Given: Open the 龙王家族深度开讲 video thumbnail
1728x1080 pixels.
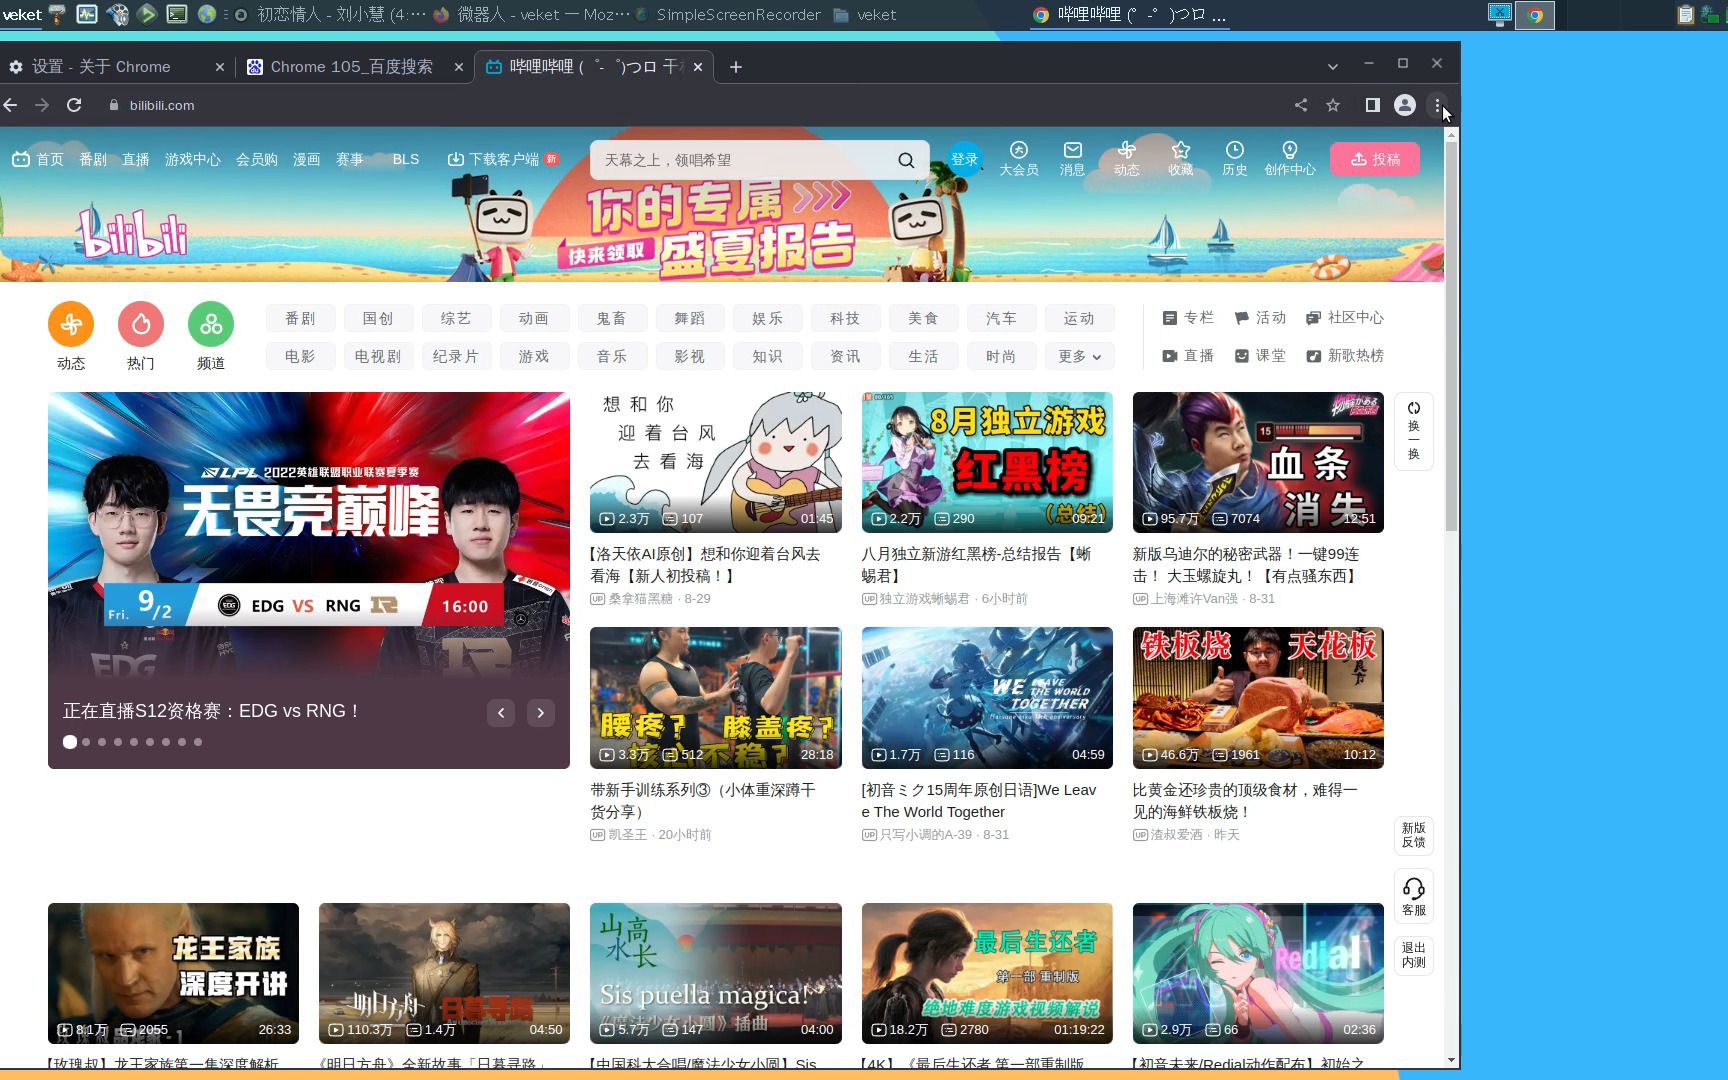Looking at the screenshot, I should click(x=173, y=973).
